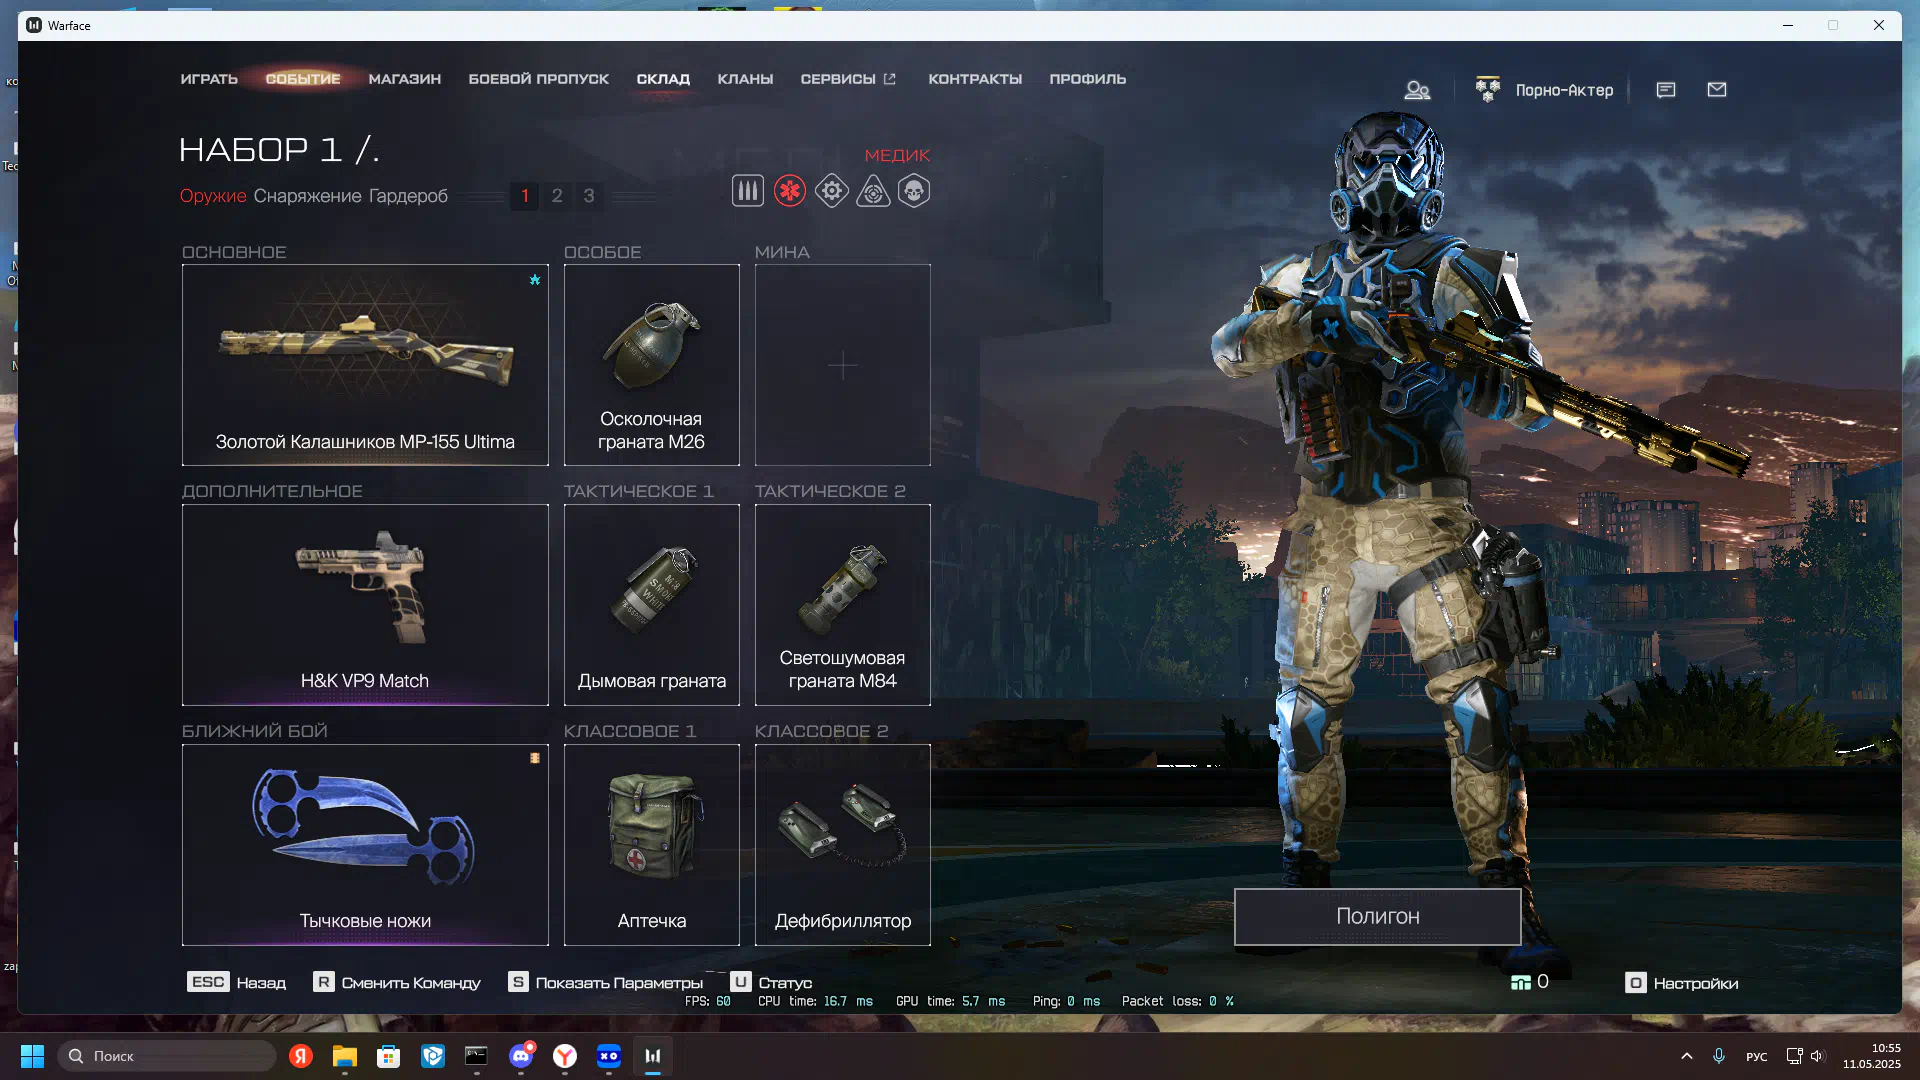Select loadout set number 1
Viewport: 1920px width, 1080px height.
coord(525,196)
